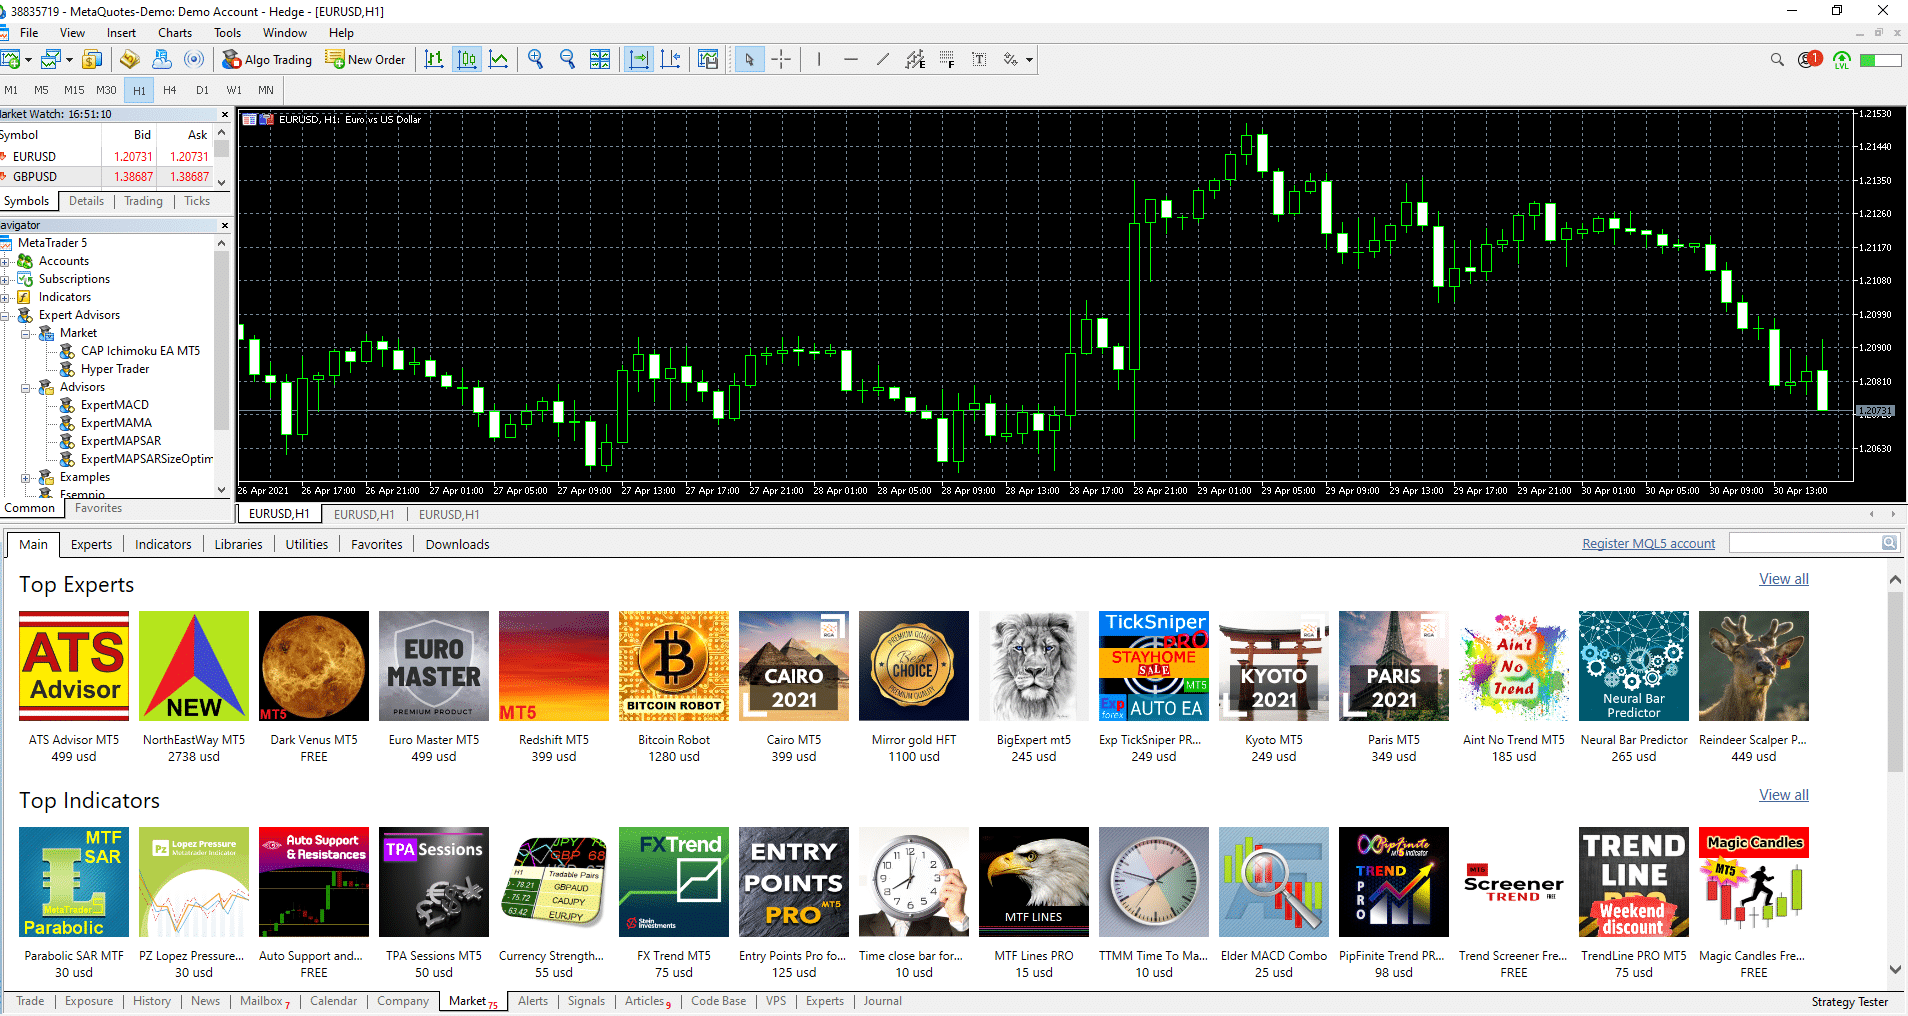
Task: Switch to the Ticks tab in Market Watch
Action: point(196,200)
